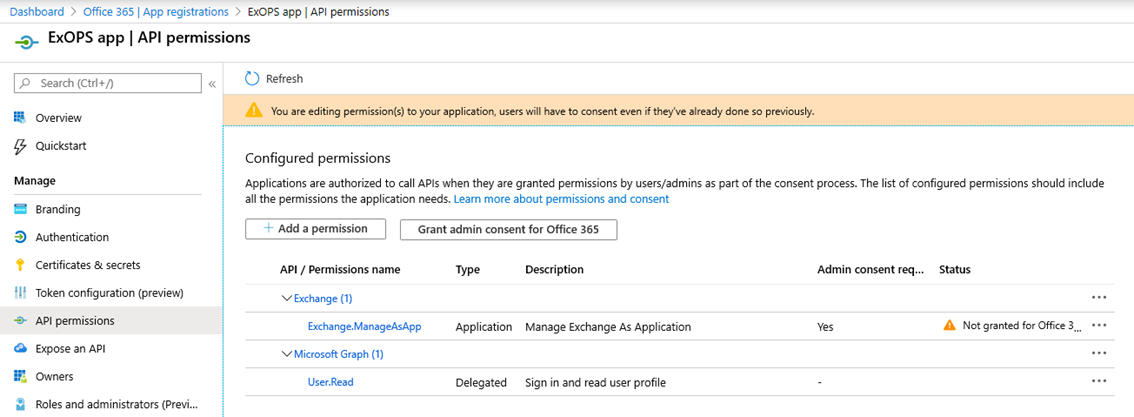This screenshot has width=1134, height=417.
Task: Open ellipsis menu for User.Read row
Action: [1099, 381]
